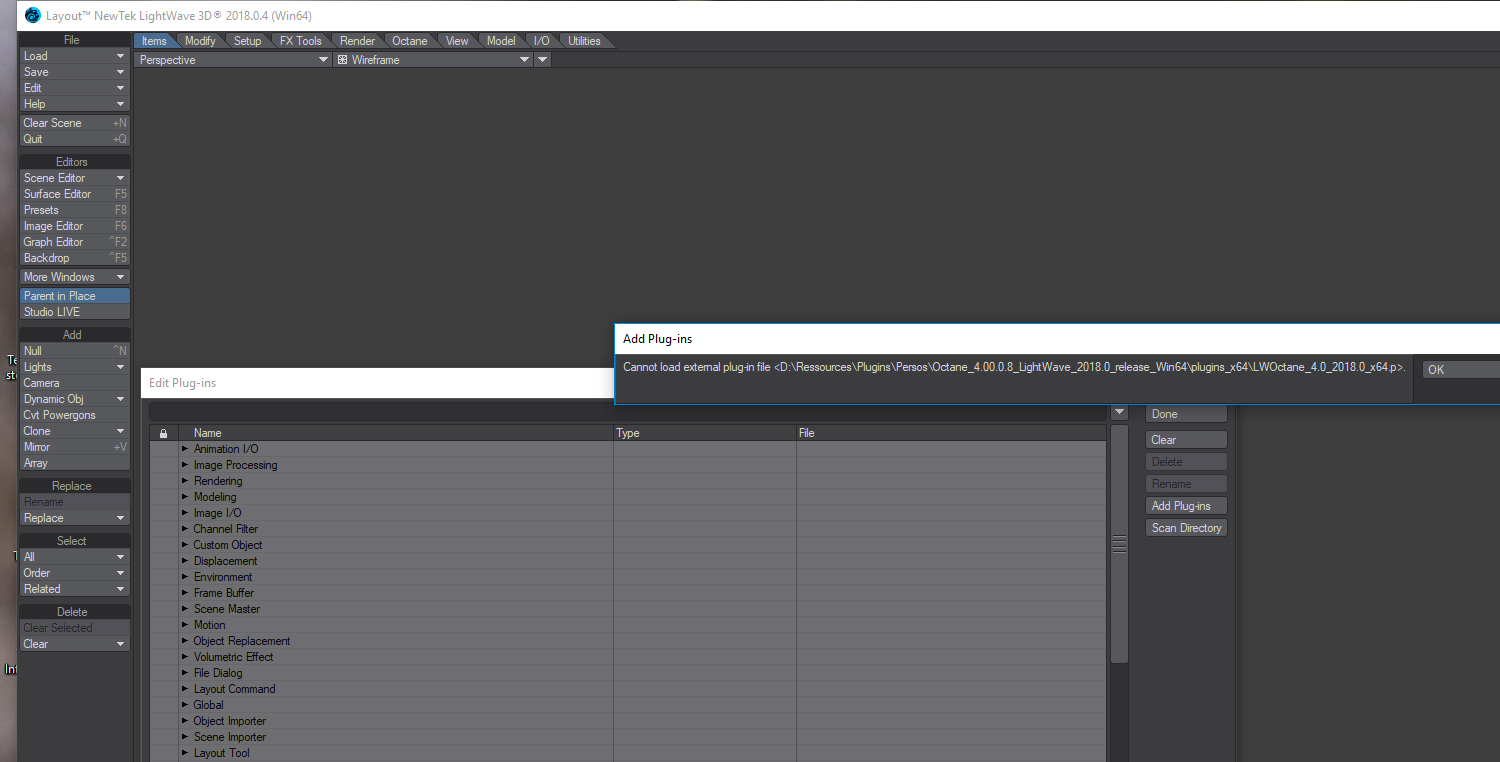Open the Wireframe display mode dropdown

[x=433, y=60]
